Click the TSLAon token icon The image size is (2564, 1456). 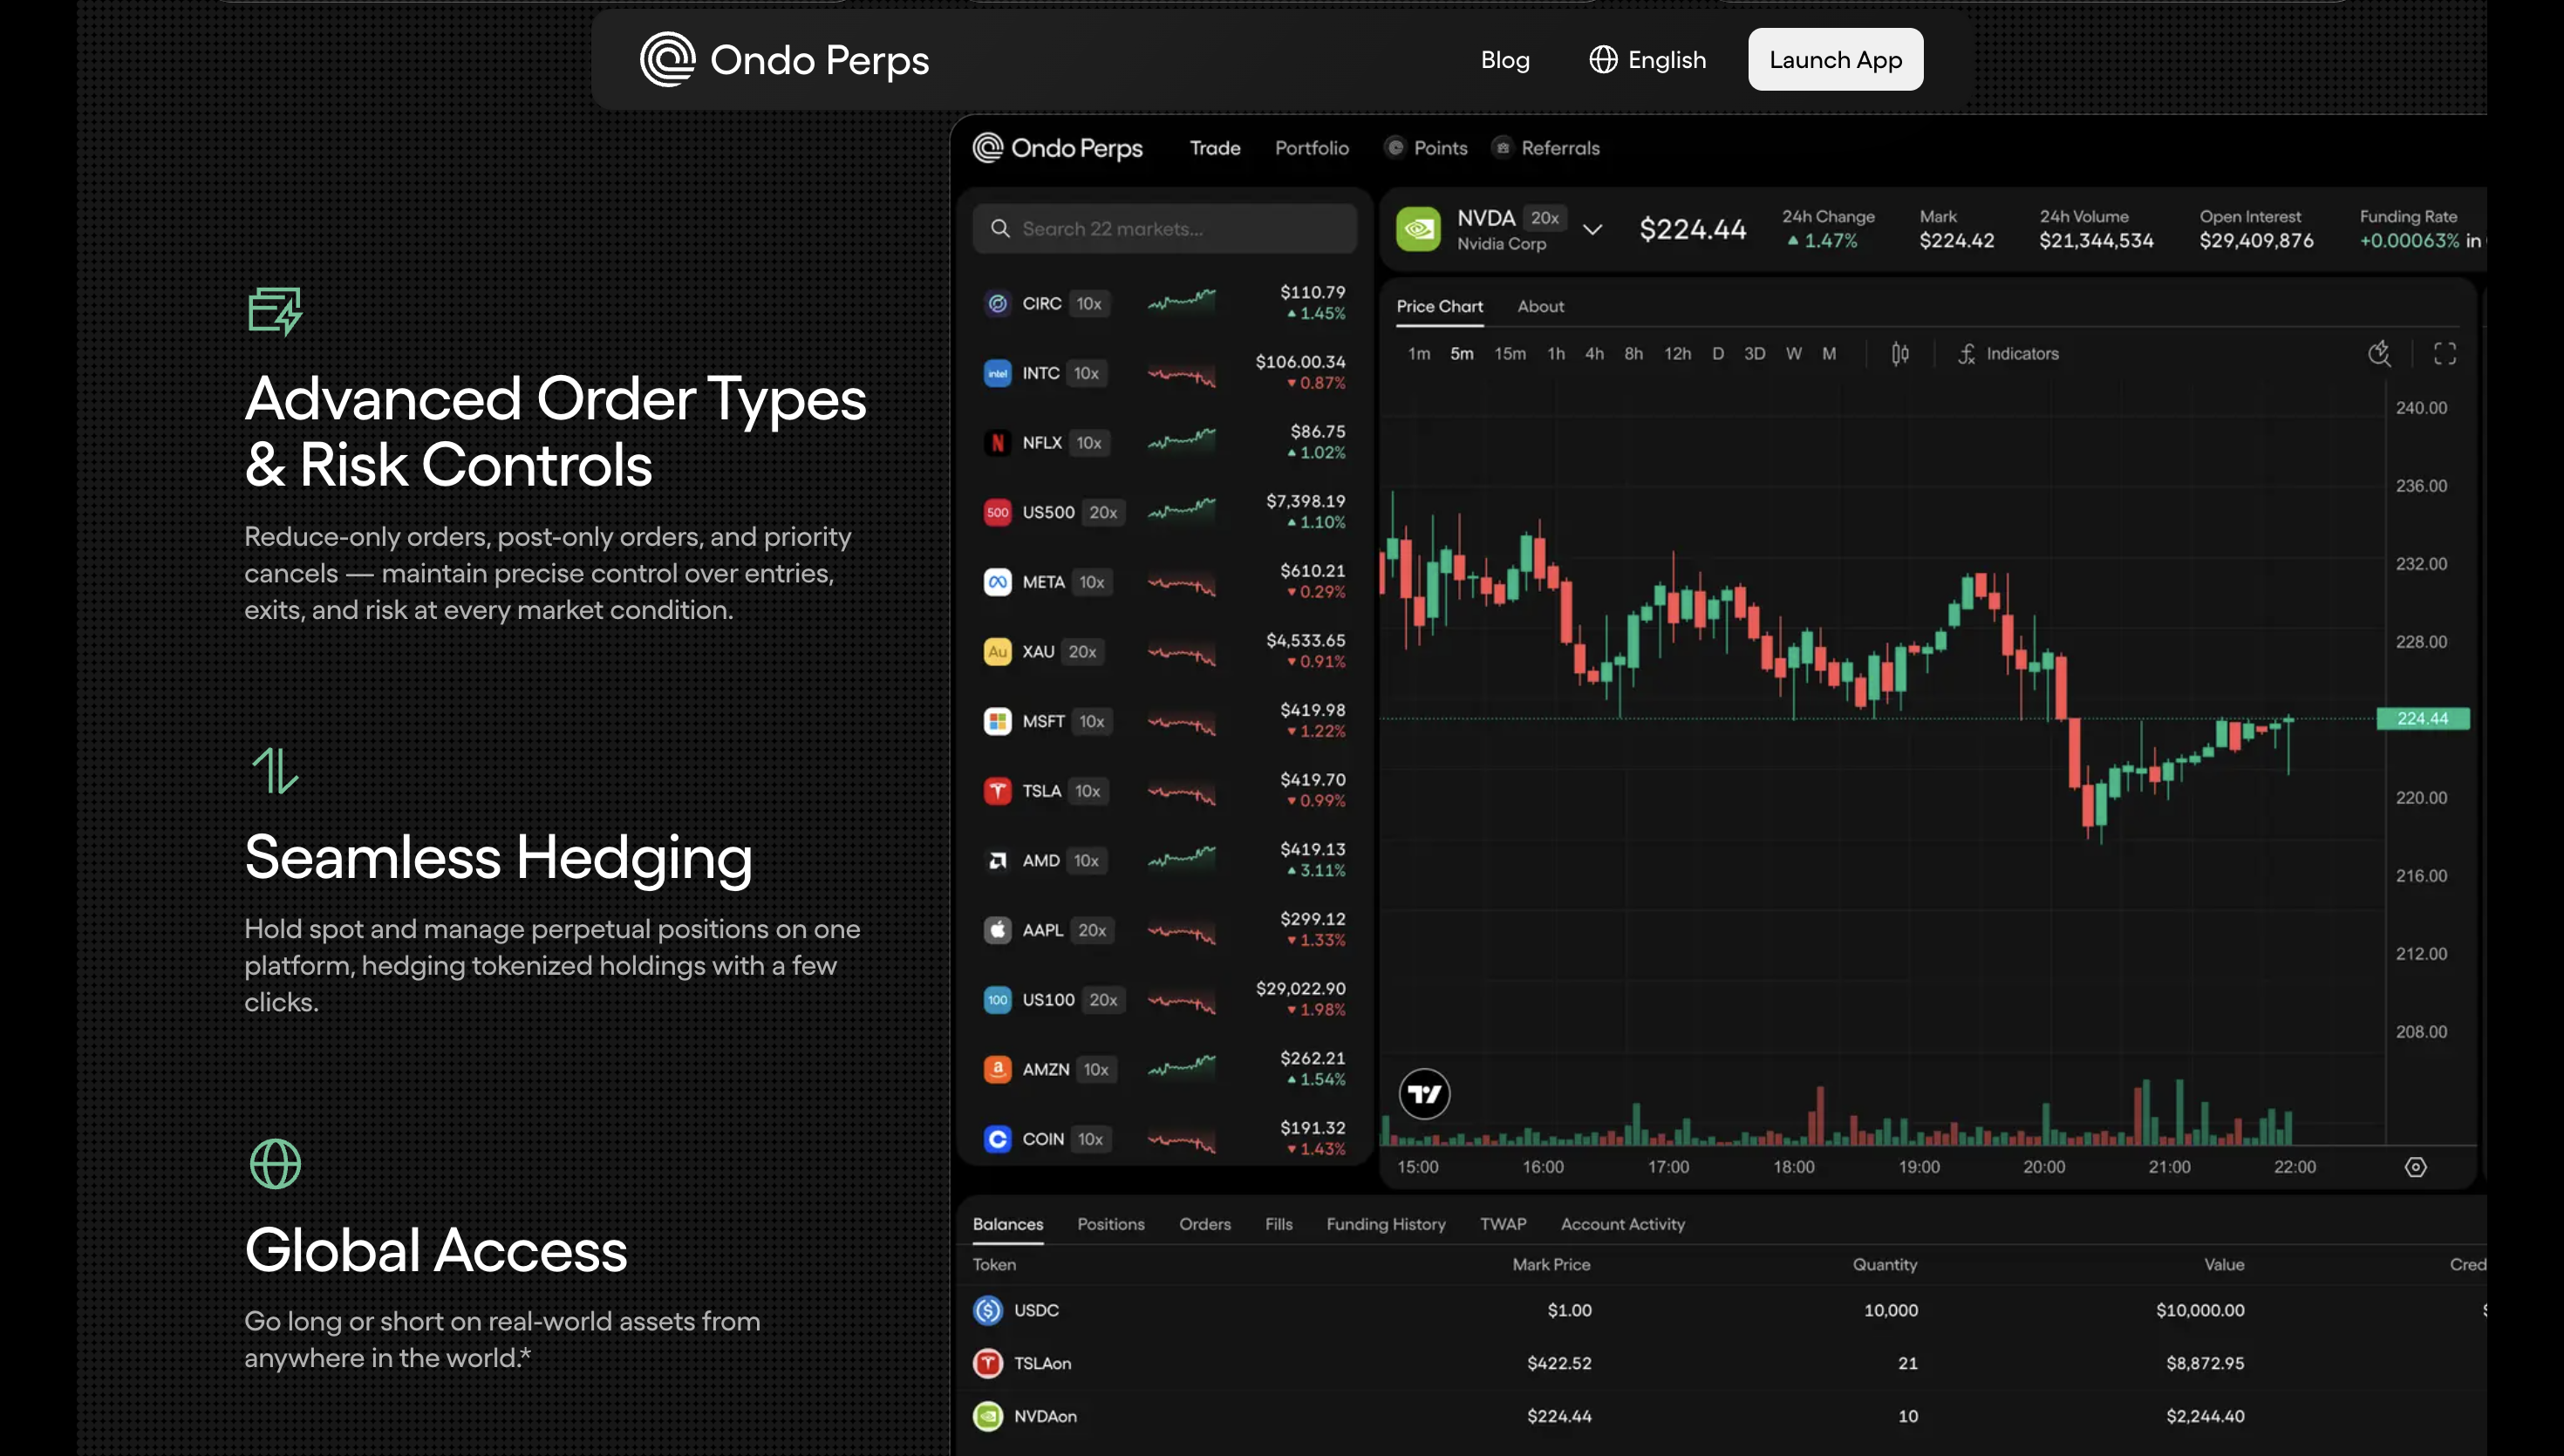(988, 1363)
